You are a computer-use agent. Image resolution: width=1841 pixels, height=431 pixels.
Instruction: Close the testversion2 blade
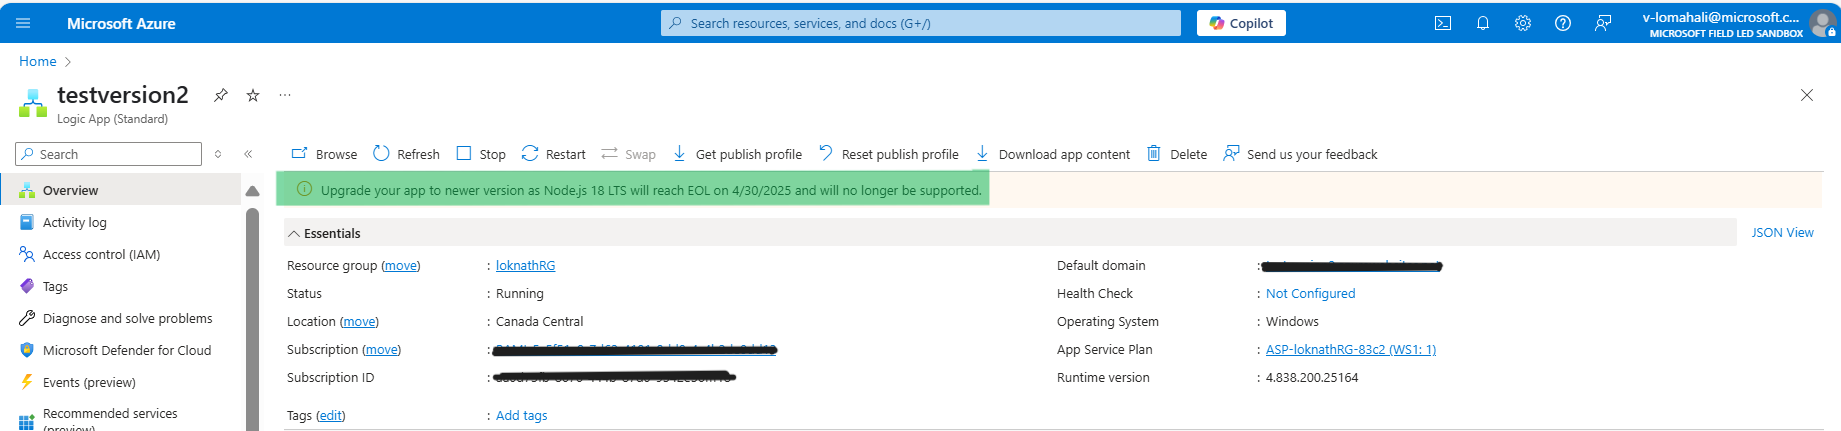[1807, 95]
